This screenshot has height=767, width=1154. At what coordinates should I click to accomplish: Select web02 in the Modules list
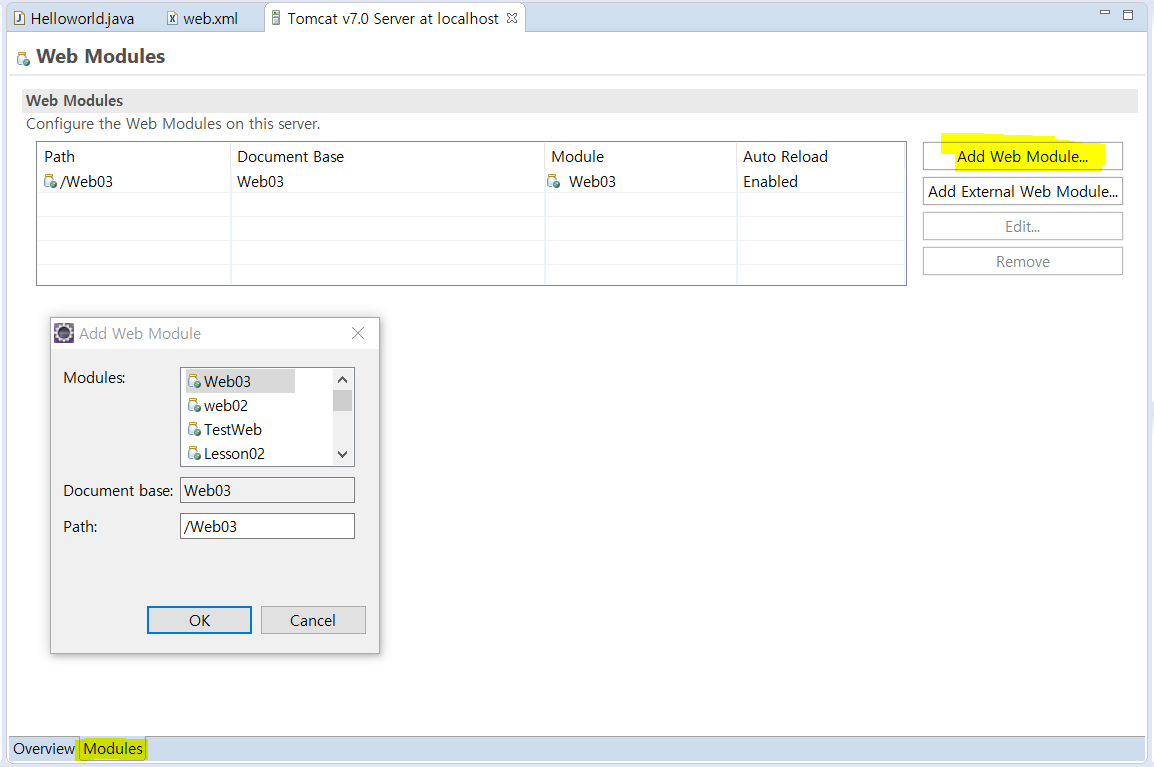[225, 406]
